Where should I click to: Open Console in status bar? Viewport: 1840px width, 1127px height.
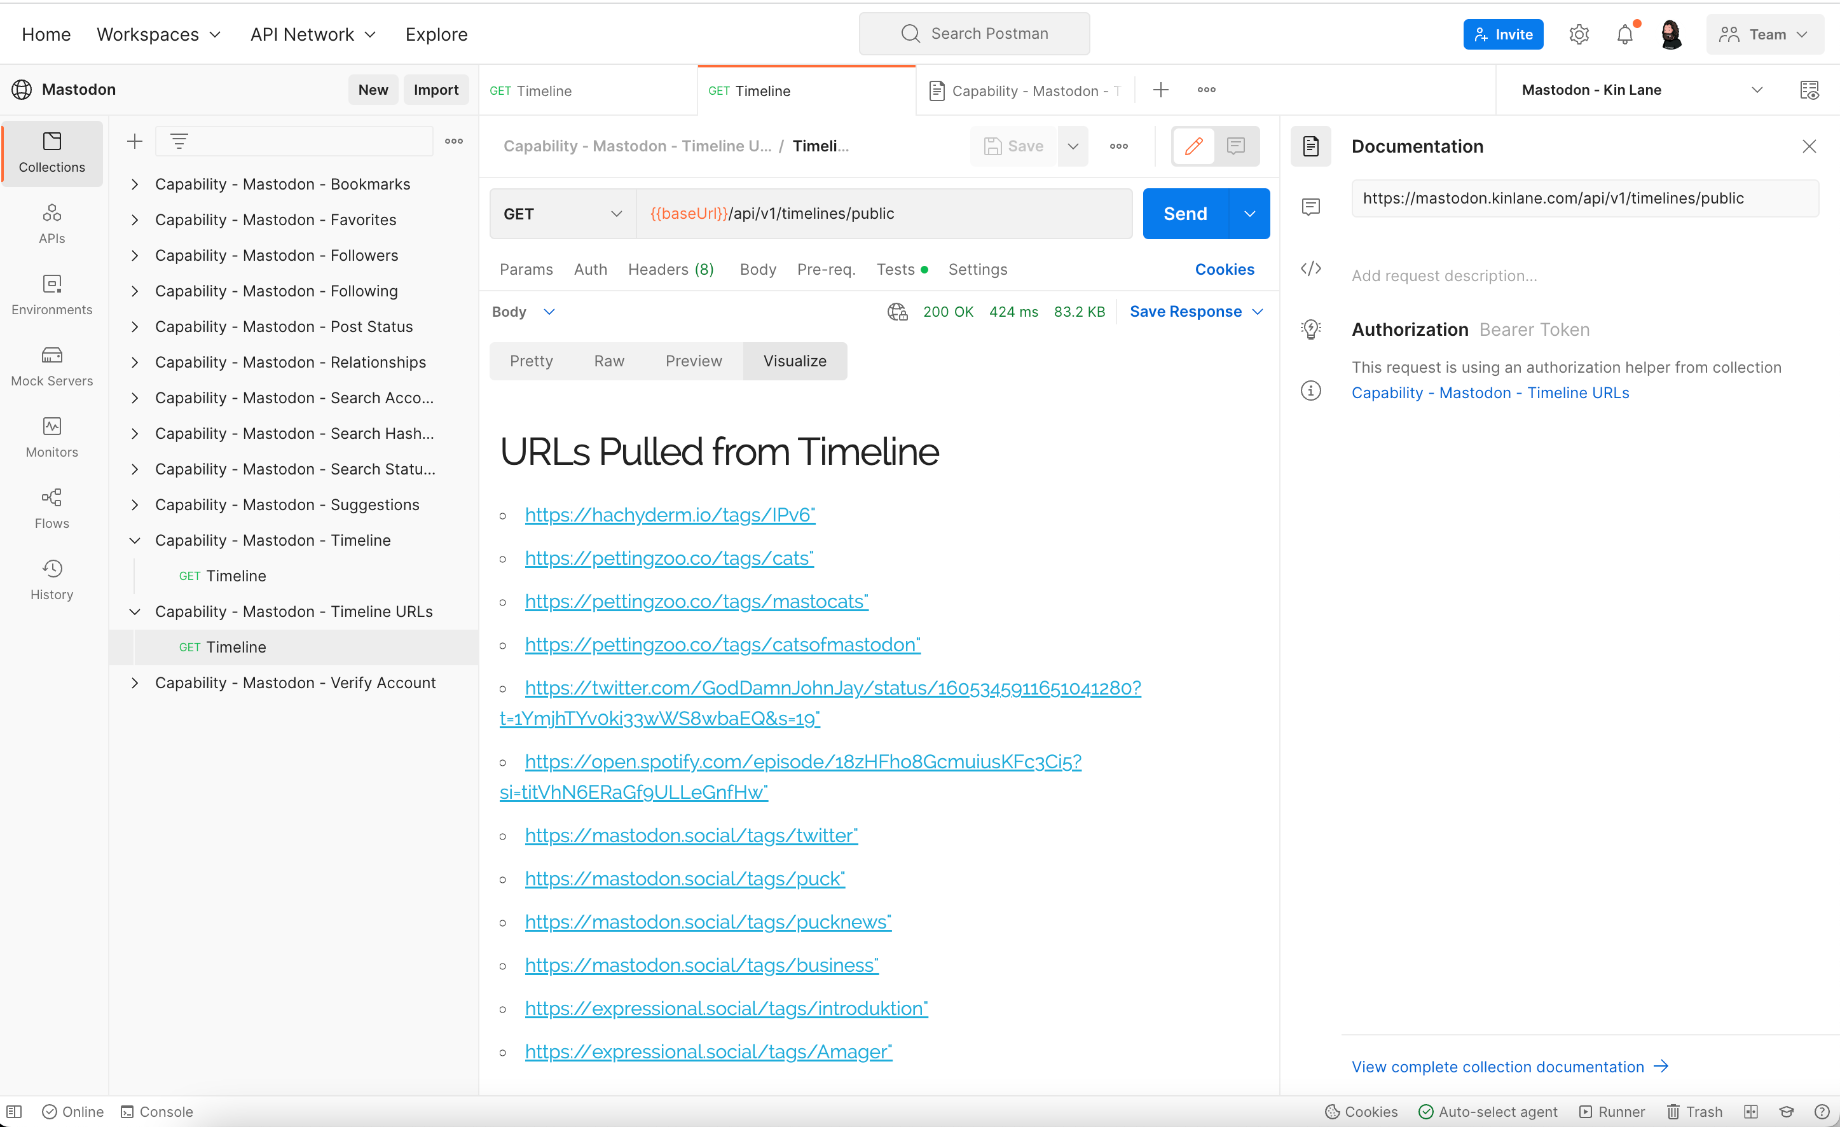[x=157, y=1111]
